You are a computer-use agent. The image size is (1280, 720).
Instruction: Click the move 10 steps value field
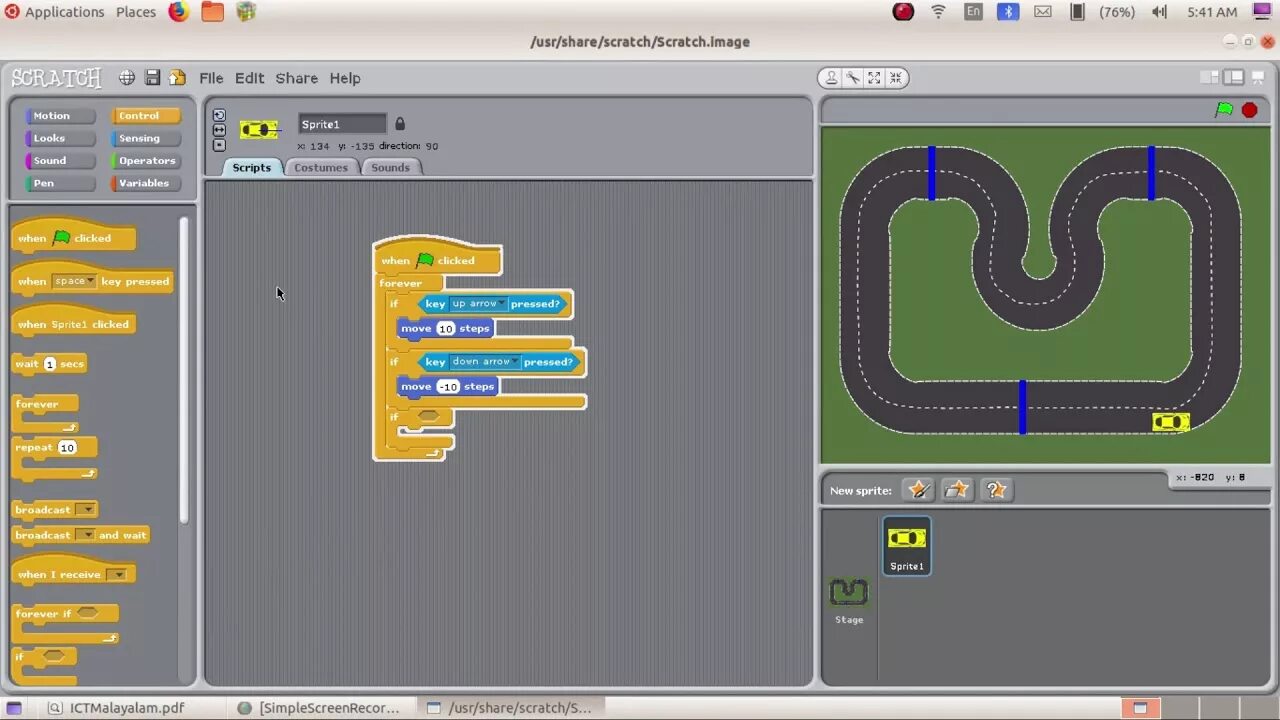pos(446,328)
